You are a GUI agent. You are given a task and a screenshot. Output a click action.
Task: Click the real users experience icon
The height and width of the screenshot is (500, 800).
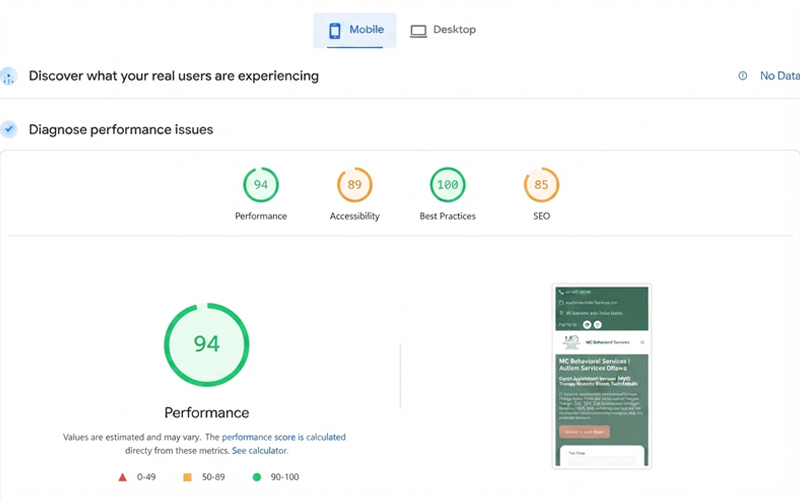8,77
